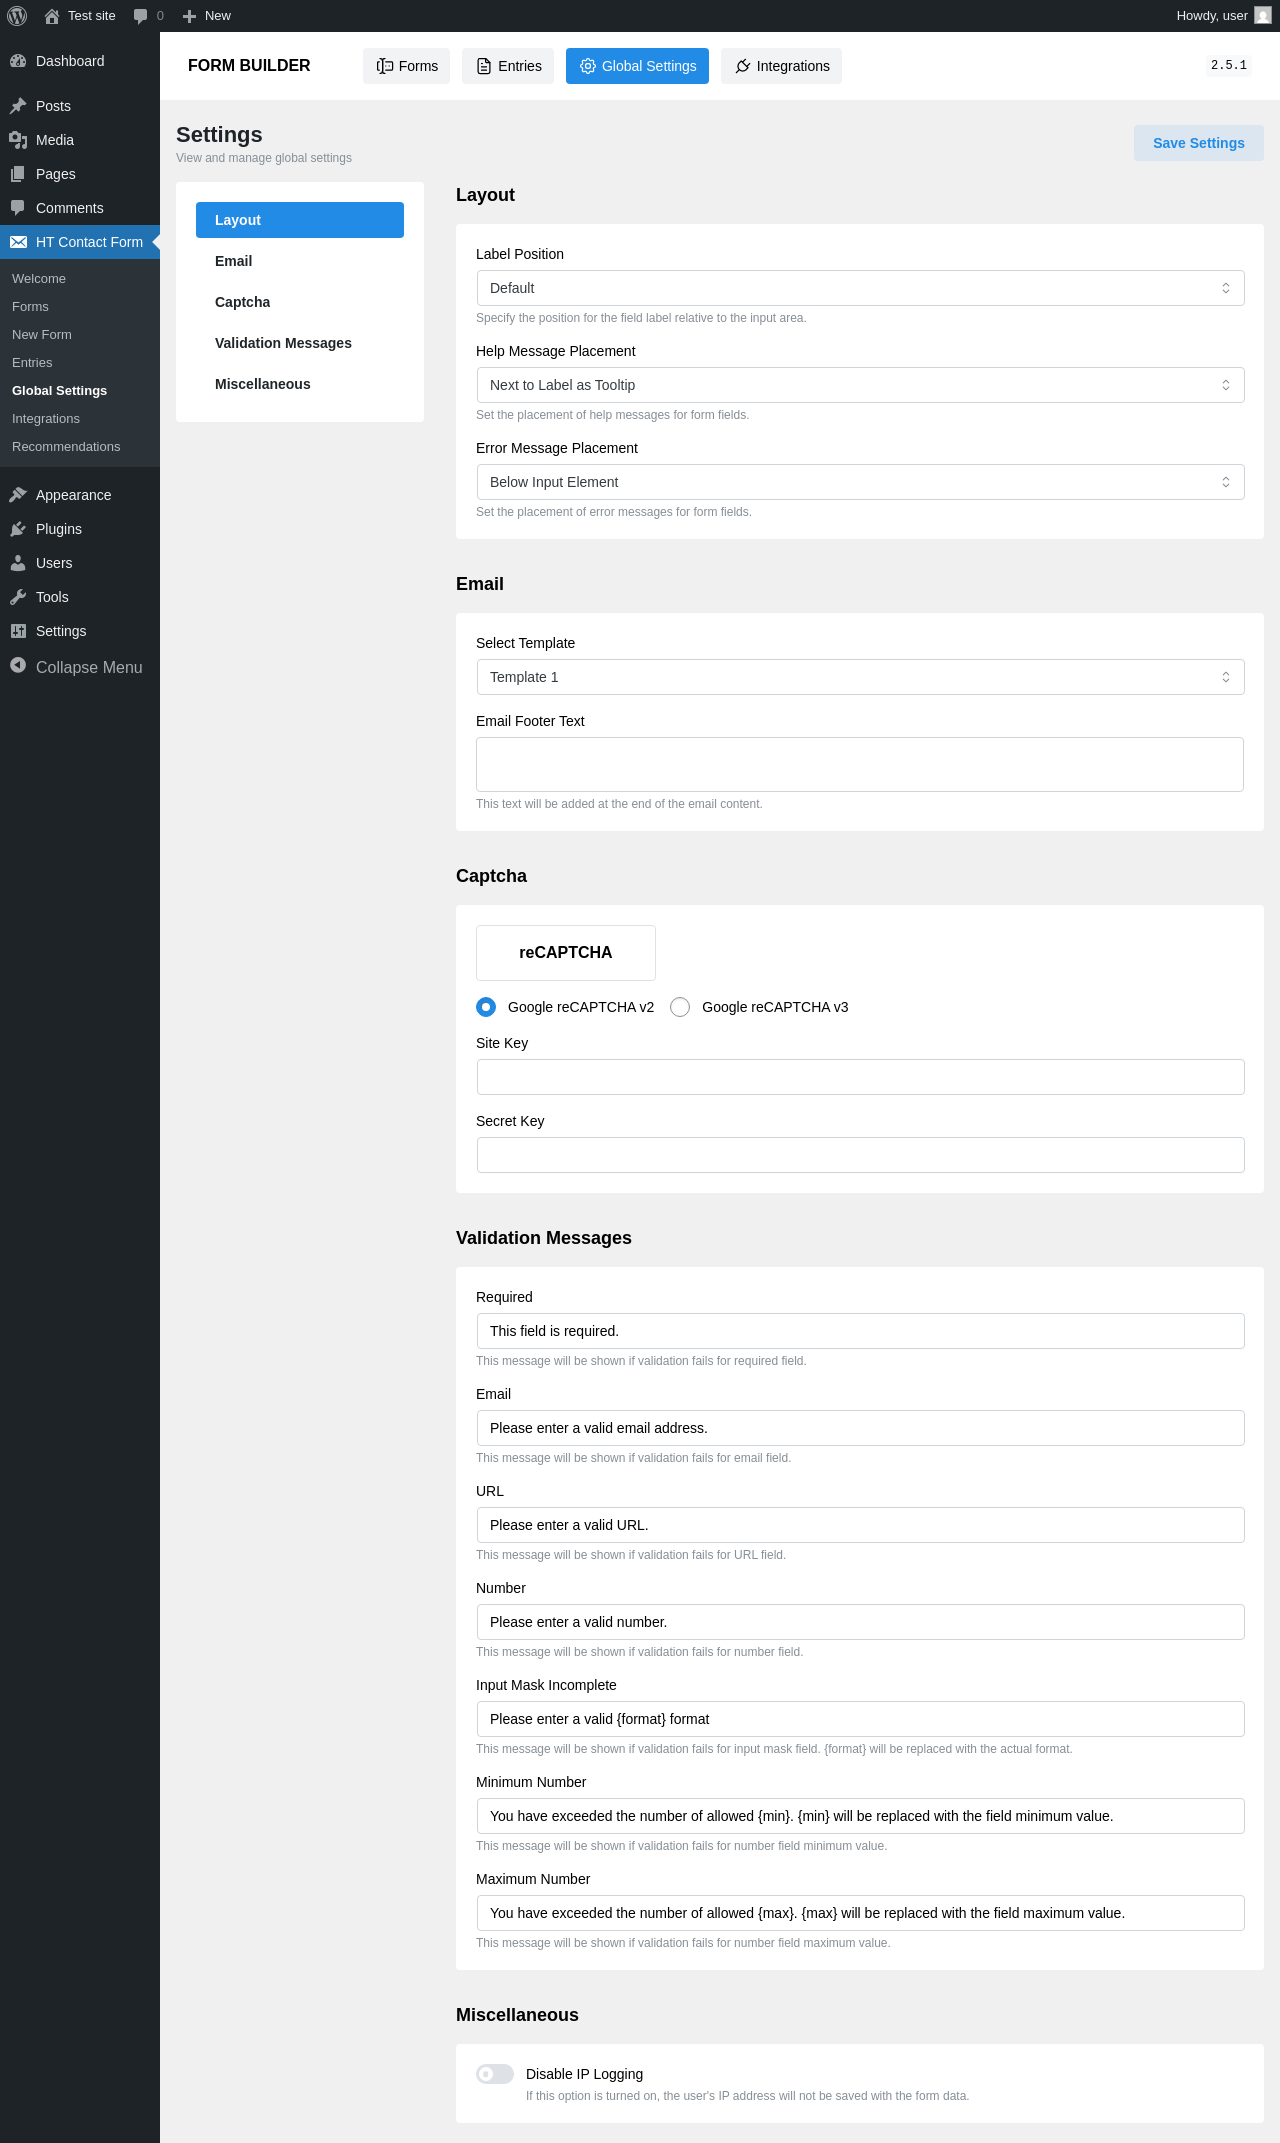Click the WordPress logo icon
Screen dimensions: 1280x2143
coord(17,16)
